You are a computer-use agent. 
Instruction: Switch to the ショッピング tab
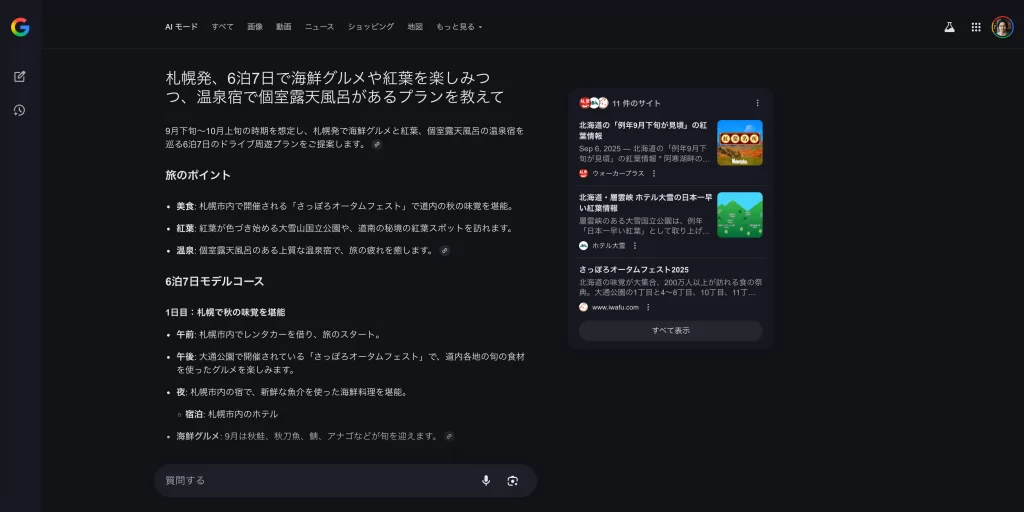pos(371,27)
